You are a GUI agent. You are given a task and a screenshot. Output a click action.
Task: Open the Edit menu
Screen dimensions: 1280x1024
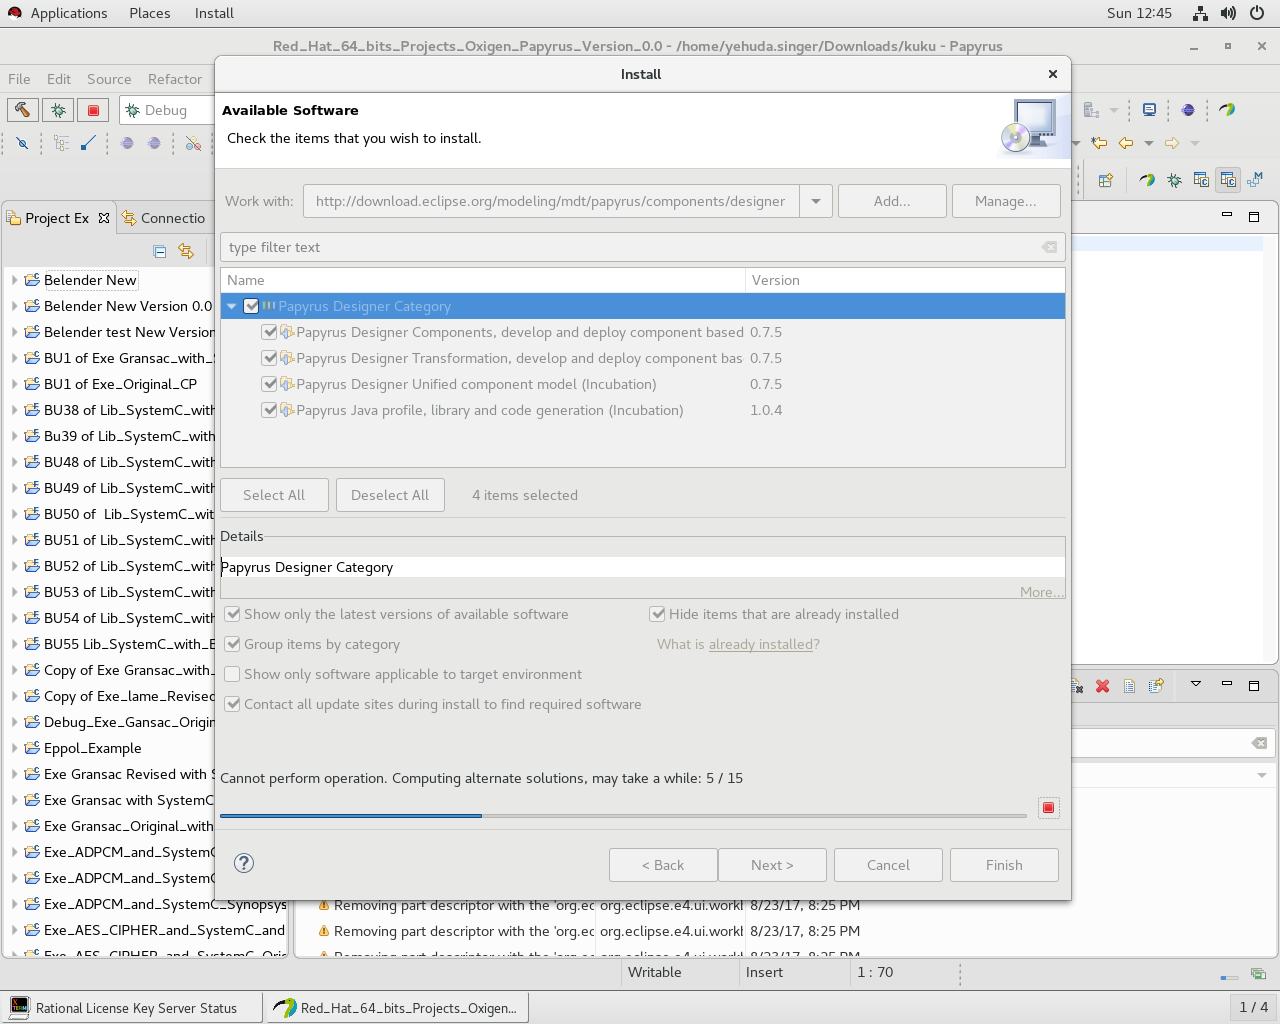[59, 79]
